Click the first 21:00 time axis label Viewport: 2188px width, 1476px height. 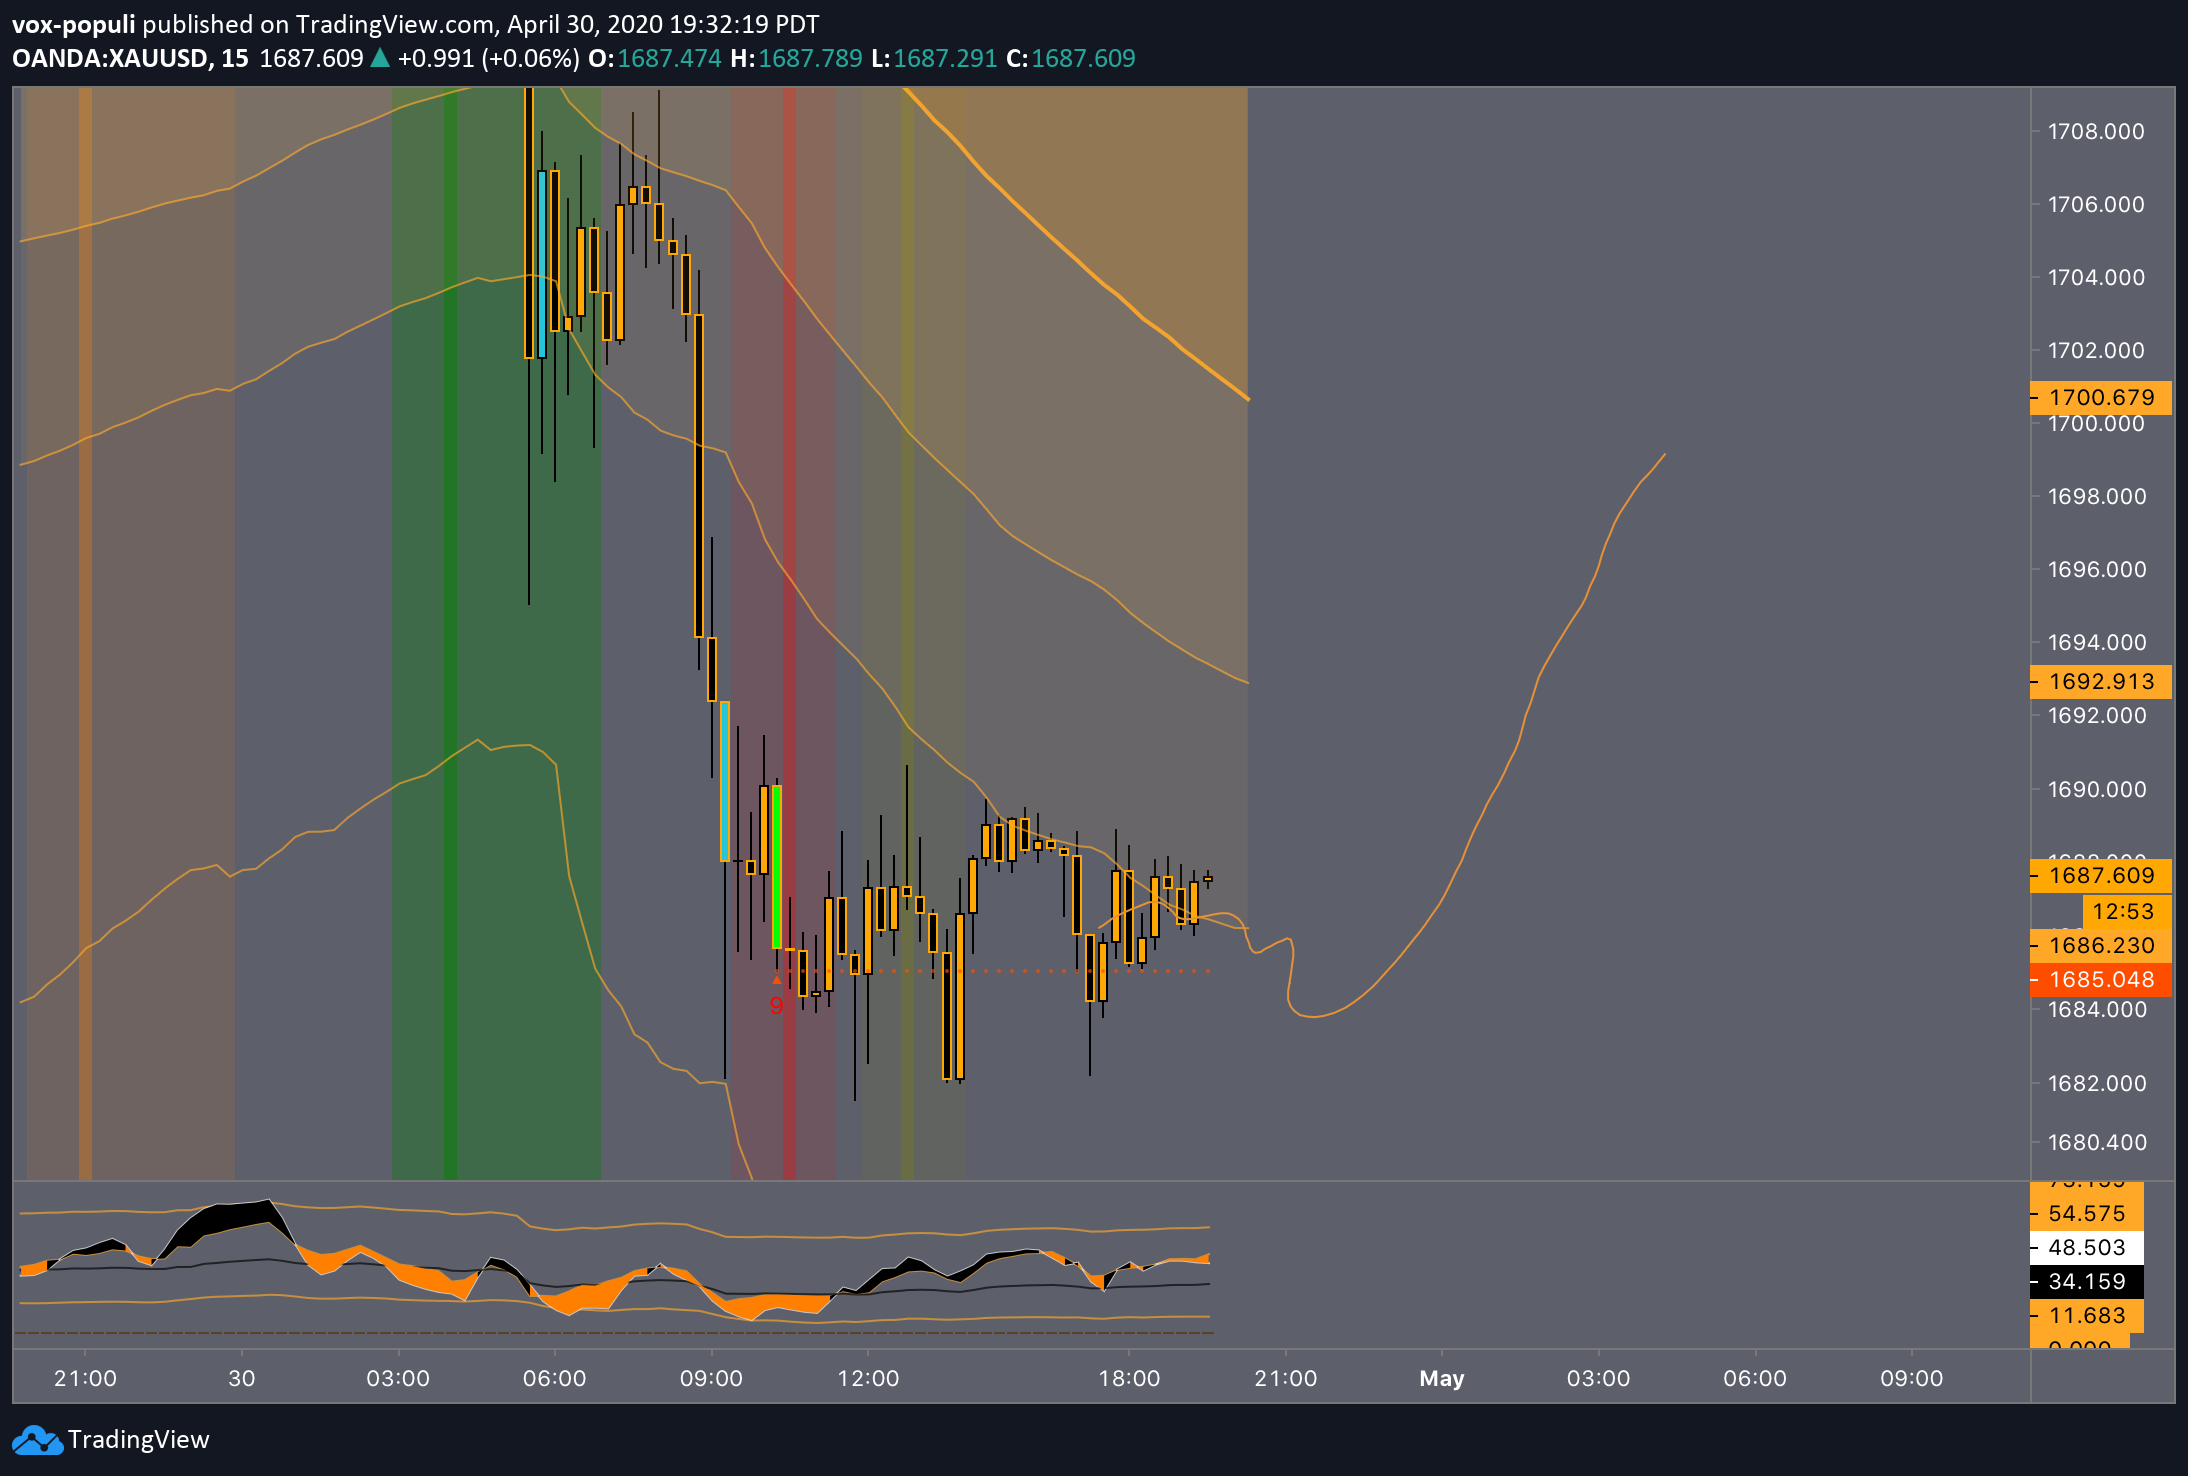85,1378
